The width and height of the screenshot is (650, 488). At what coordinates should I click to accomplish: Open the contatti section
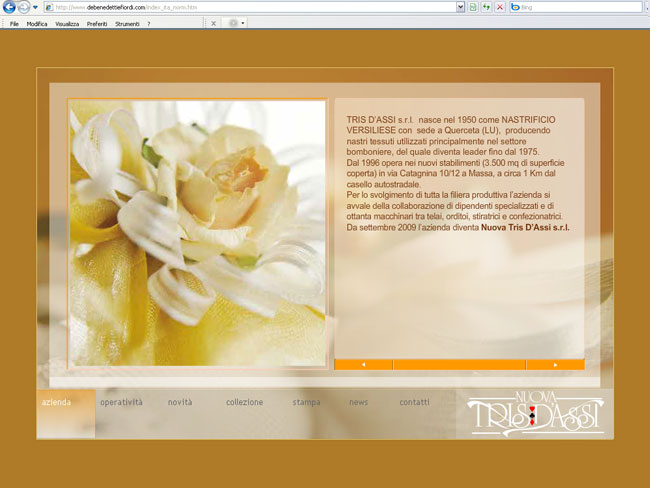pos(415,402)
